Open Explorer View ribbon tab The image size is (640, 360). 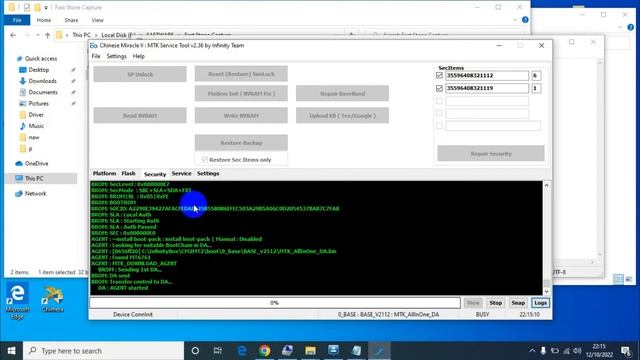97,20
